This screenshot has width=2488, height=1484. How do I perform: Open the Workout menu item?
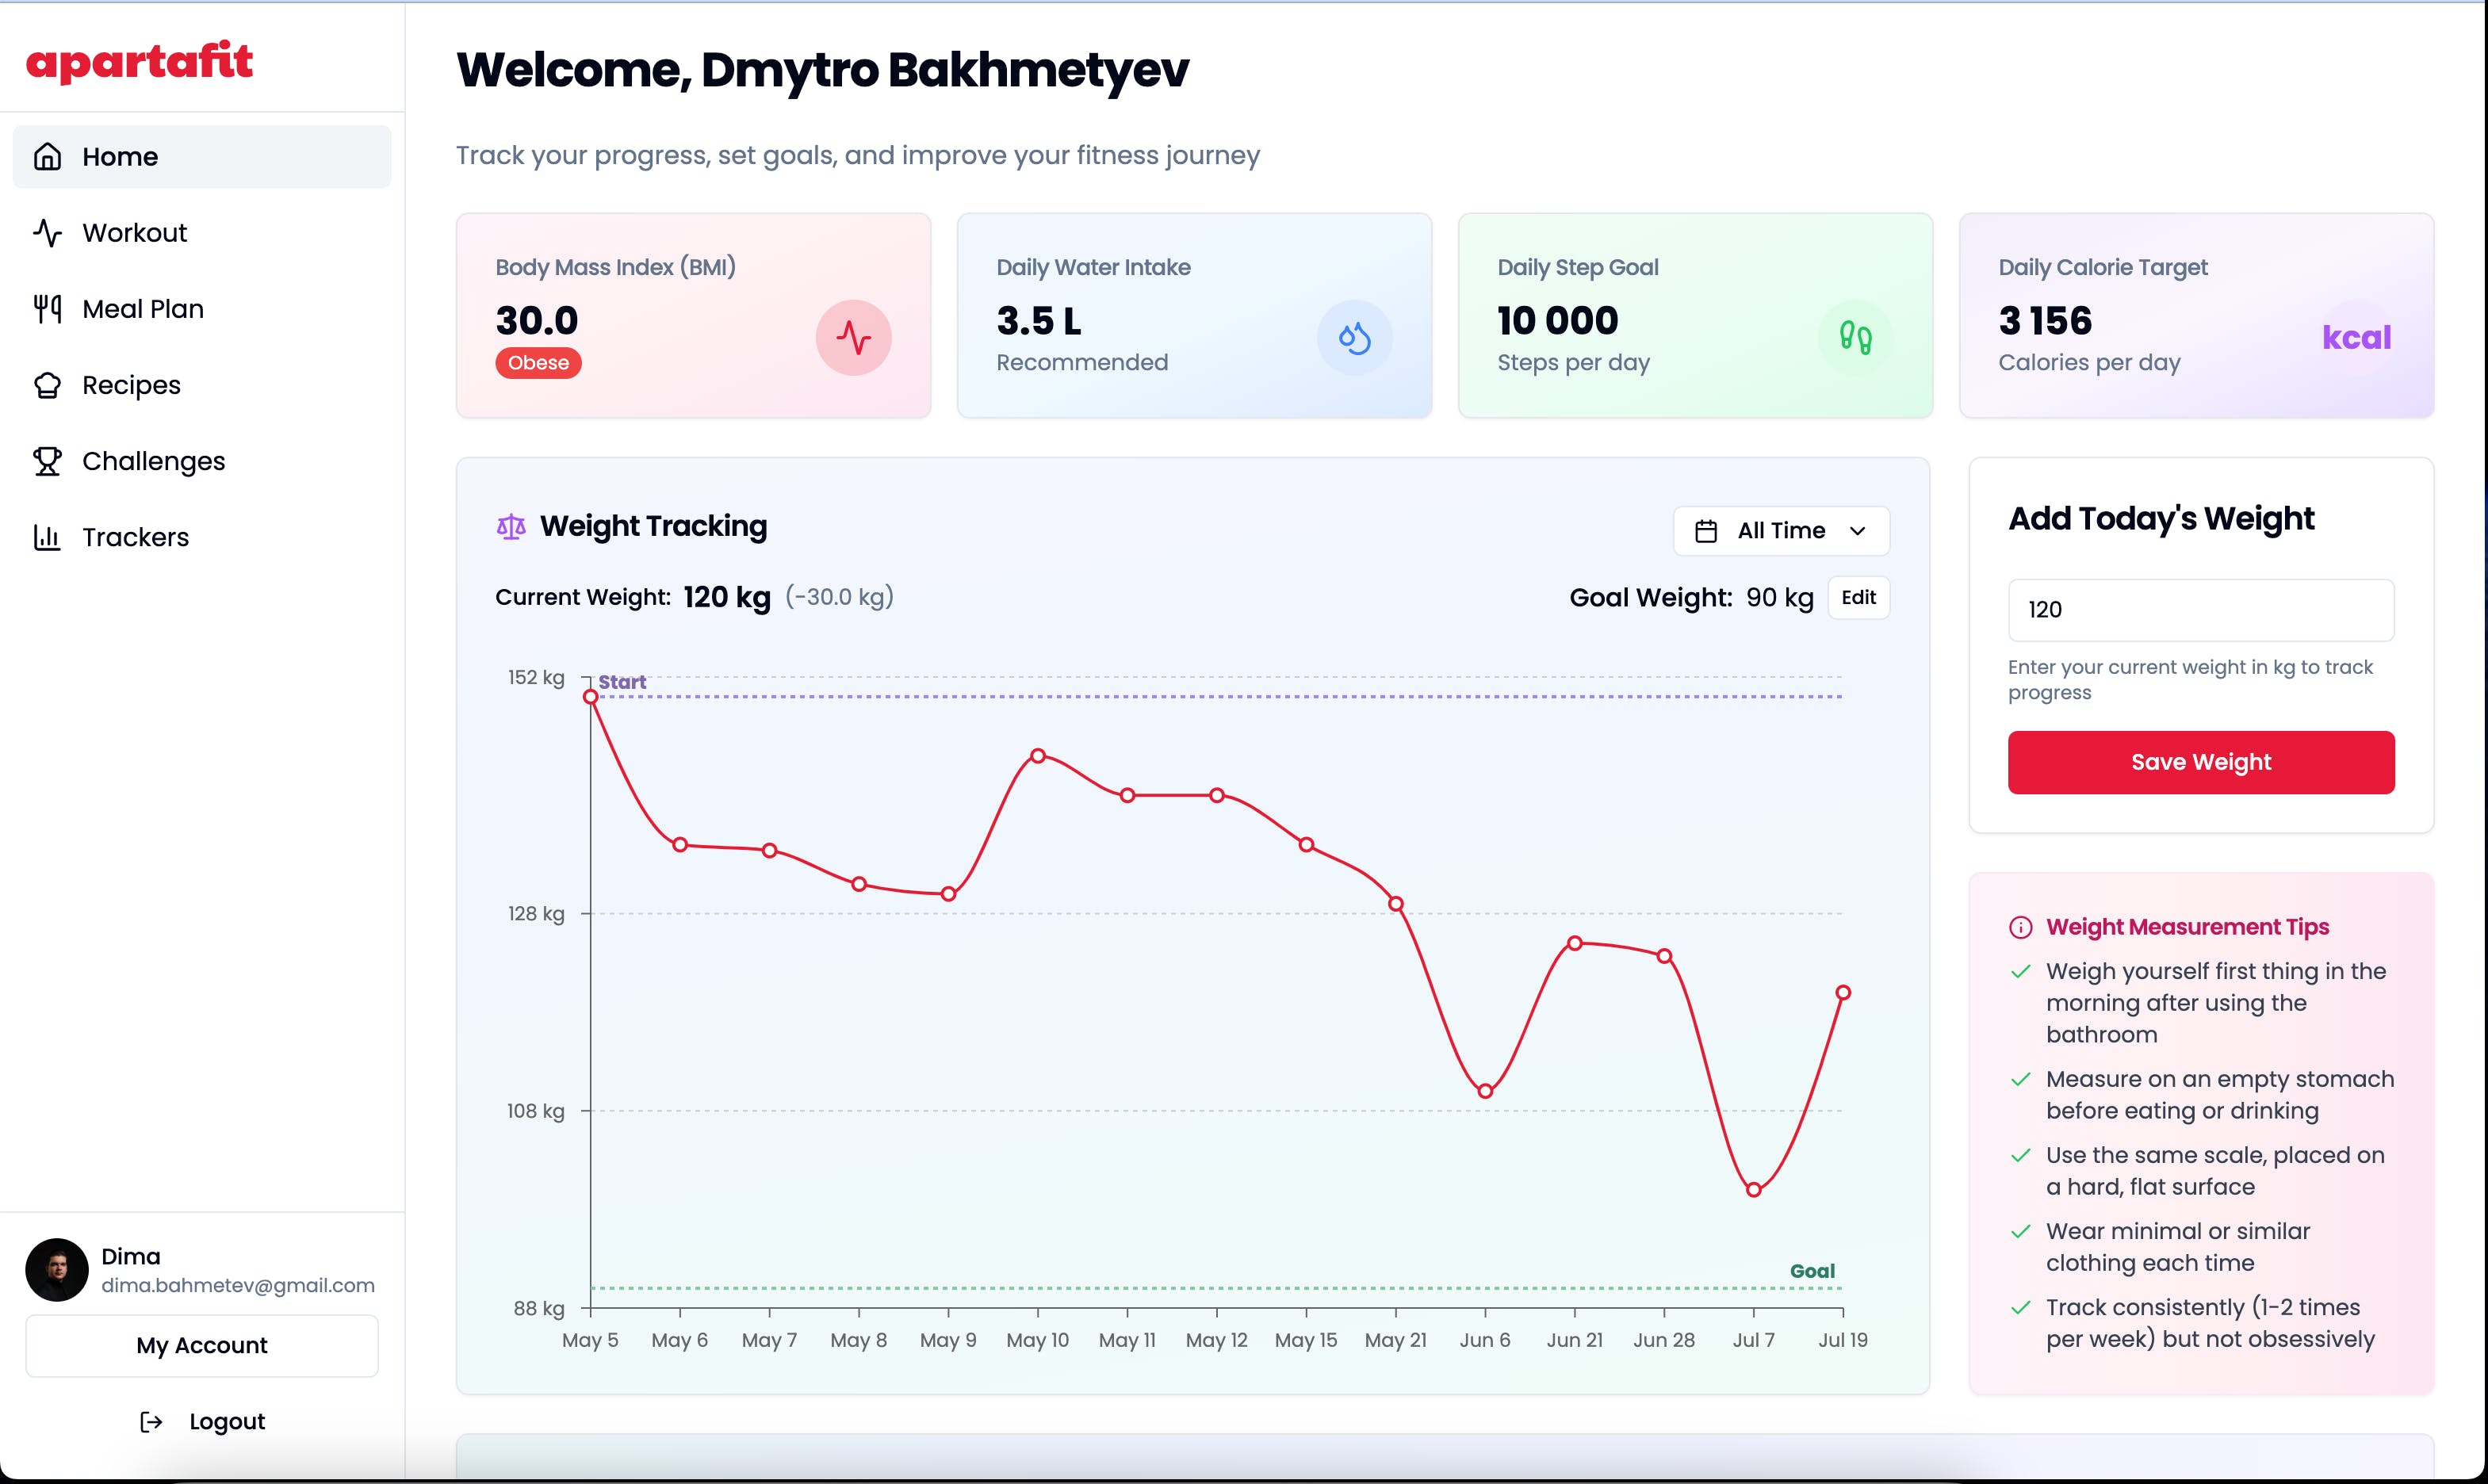[134, 233]
